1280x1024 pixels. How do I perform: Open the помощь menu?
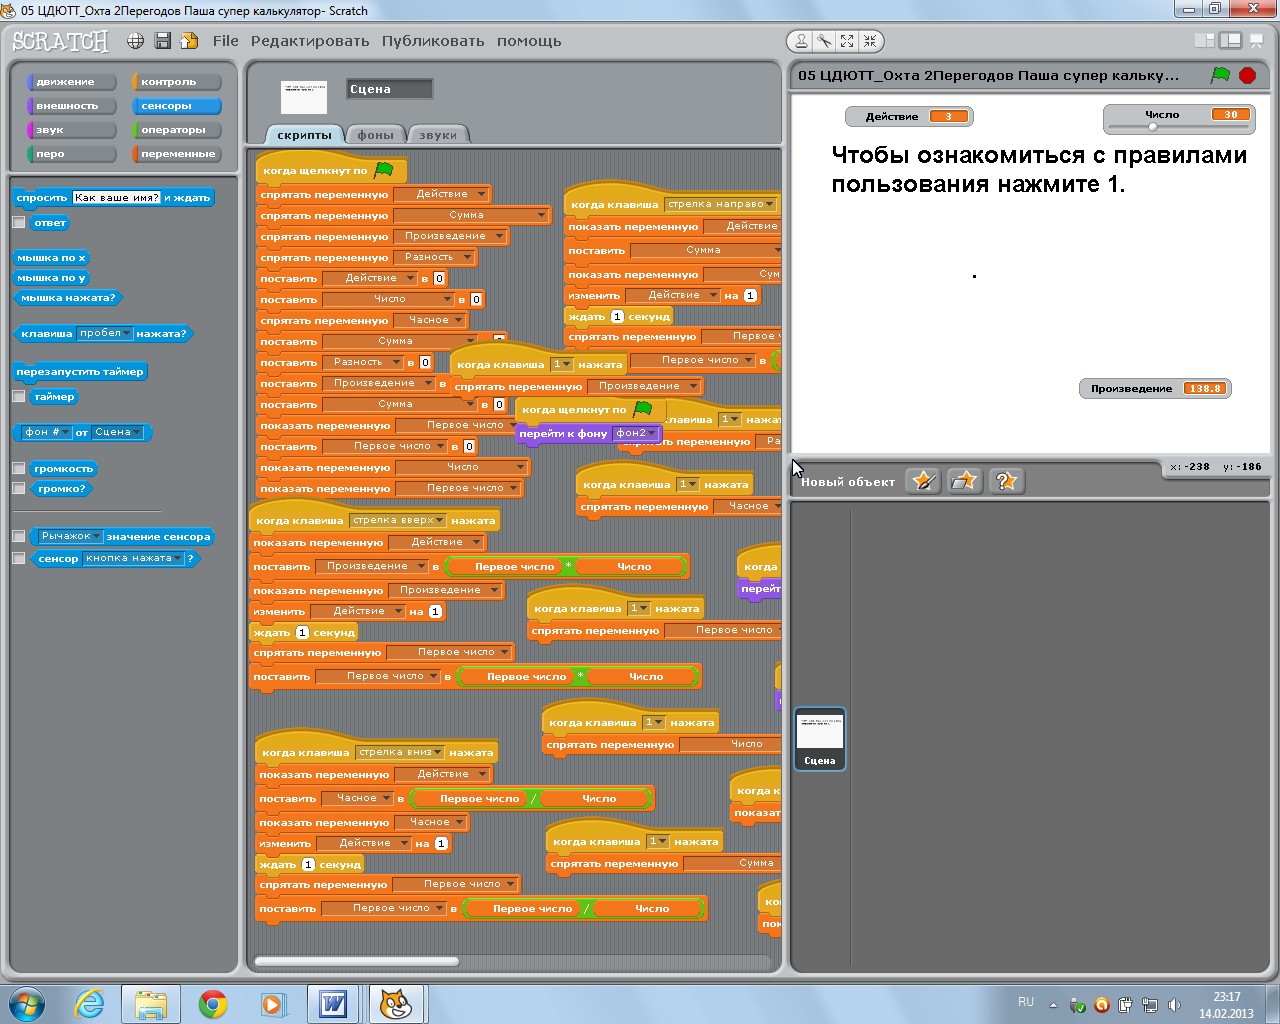pos(529,41)
